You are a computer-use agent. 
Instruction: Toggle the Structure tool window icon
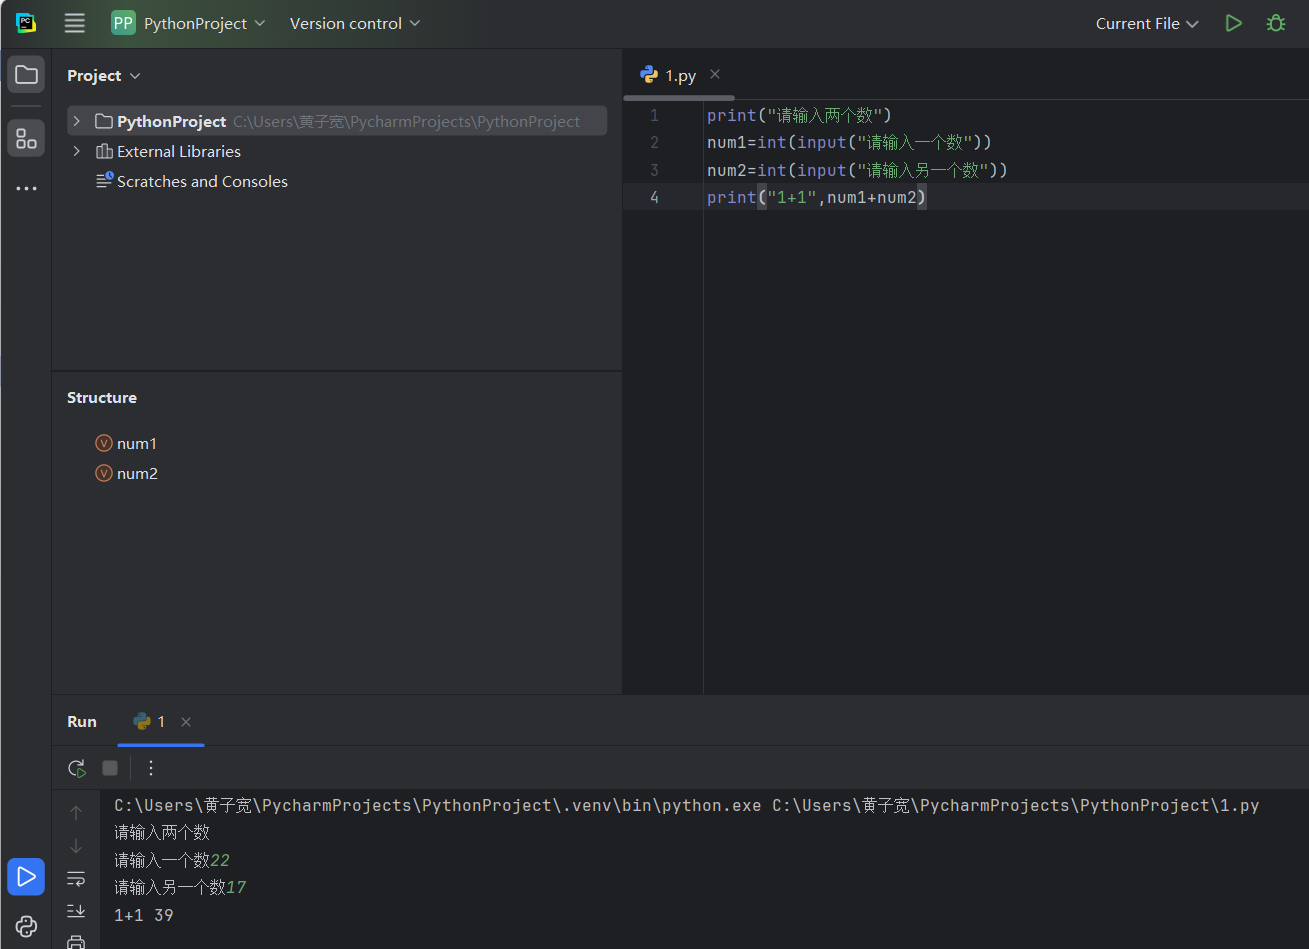point(26,138)
